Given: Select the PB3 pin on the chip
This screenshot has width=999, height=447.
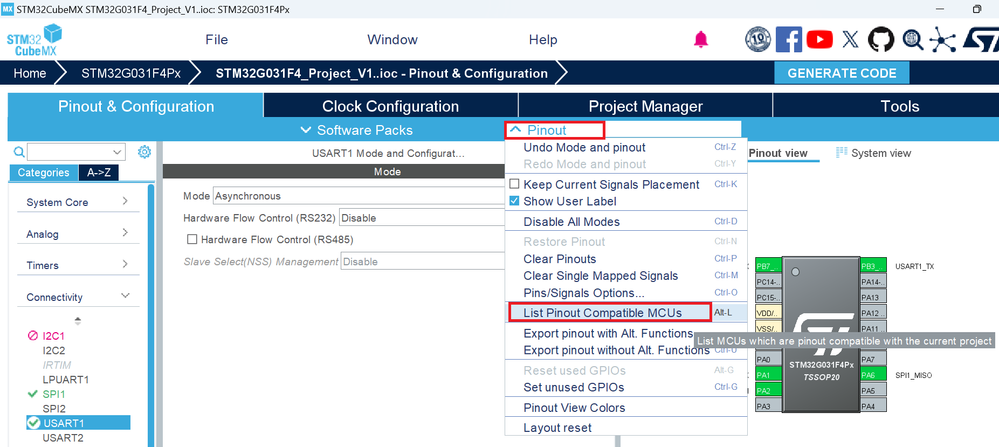Looking at the screenshot, I should pos(873,266).
